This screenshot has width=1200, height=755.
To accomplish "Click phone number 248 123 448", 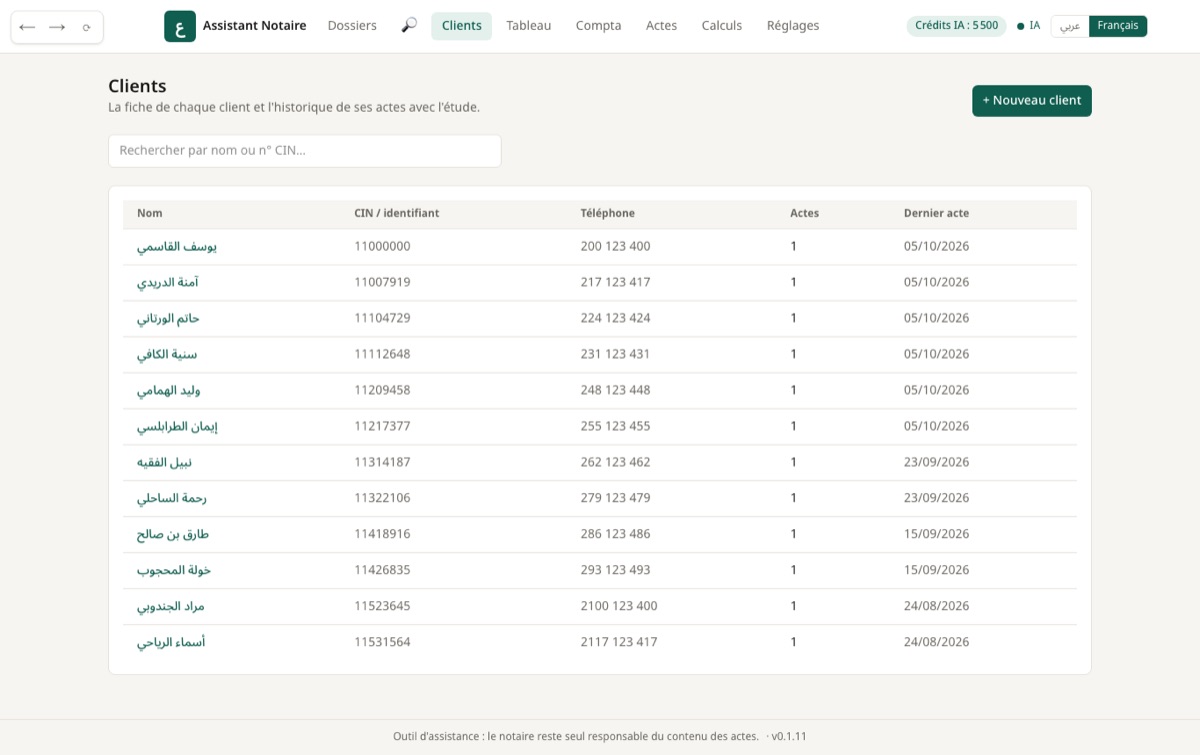I will 615,390.
